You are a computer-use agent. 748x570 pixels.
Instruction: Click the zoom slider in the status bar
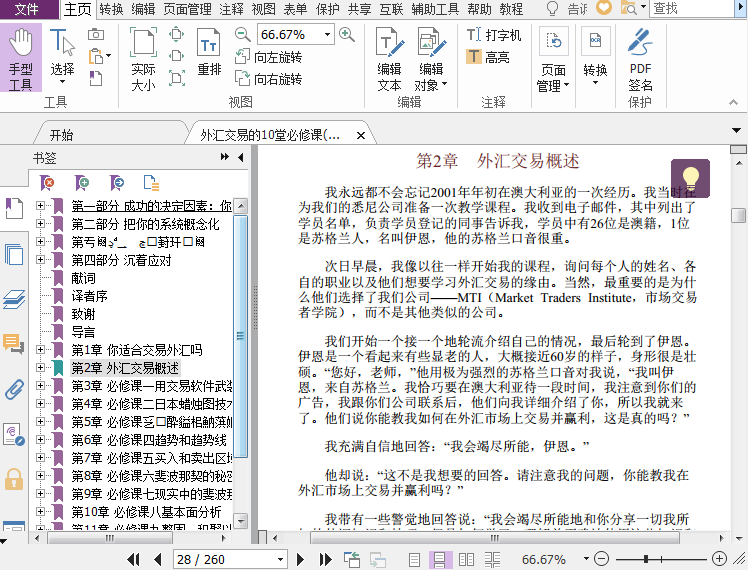pyautogui.click(x=661, y=559)
